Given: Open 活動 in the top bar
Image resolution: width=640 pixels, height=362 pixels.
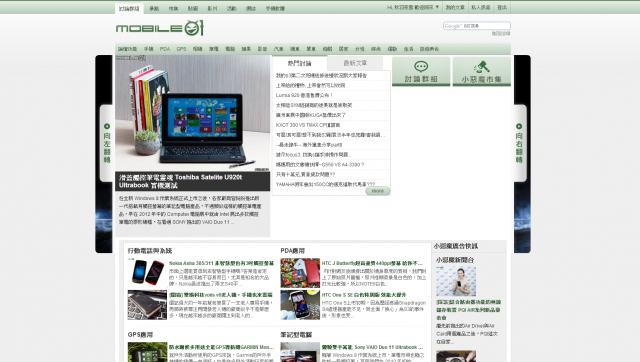Looking at the screenshot, I should click(x=231, y=8).
